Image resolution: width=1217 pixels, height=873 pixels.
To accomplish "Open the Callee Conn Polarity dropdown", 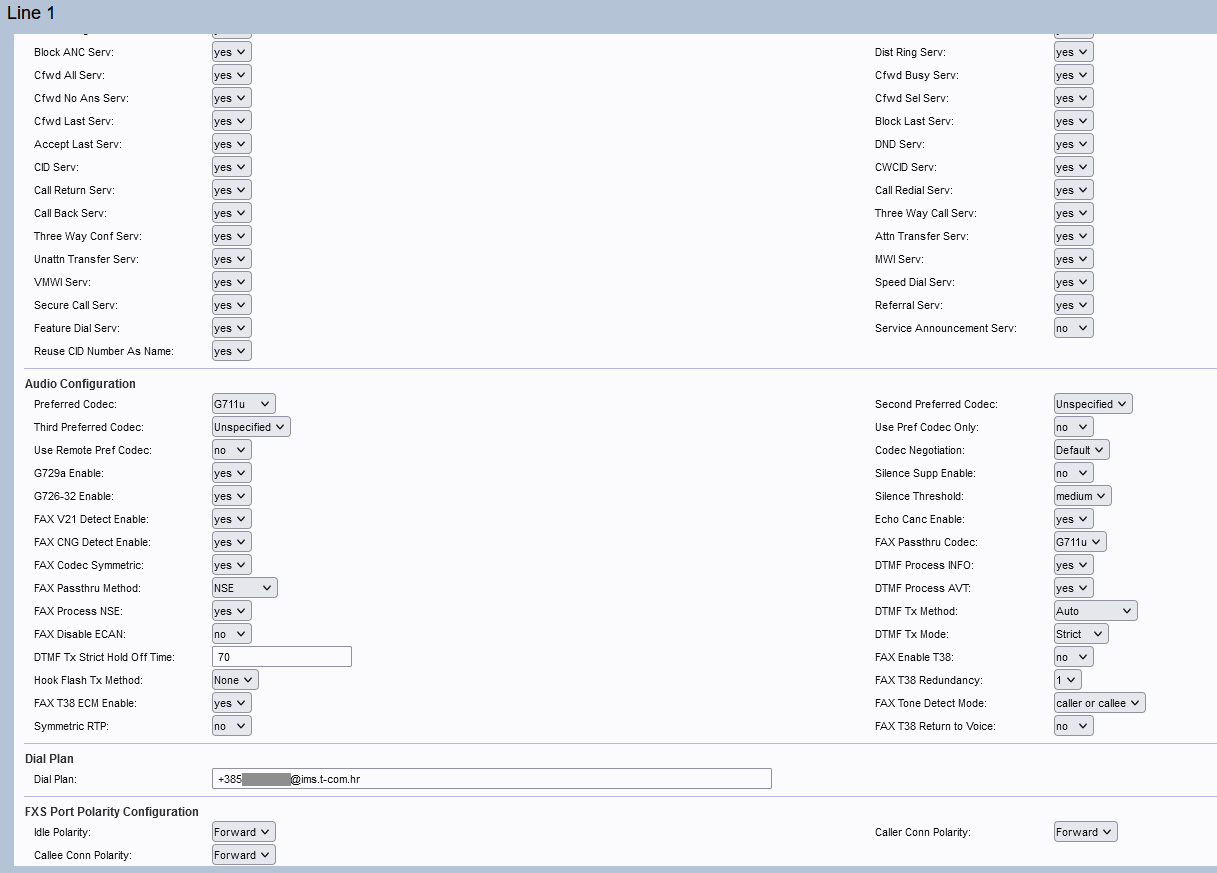I will [x=243, y=855].
